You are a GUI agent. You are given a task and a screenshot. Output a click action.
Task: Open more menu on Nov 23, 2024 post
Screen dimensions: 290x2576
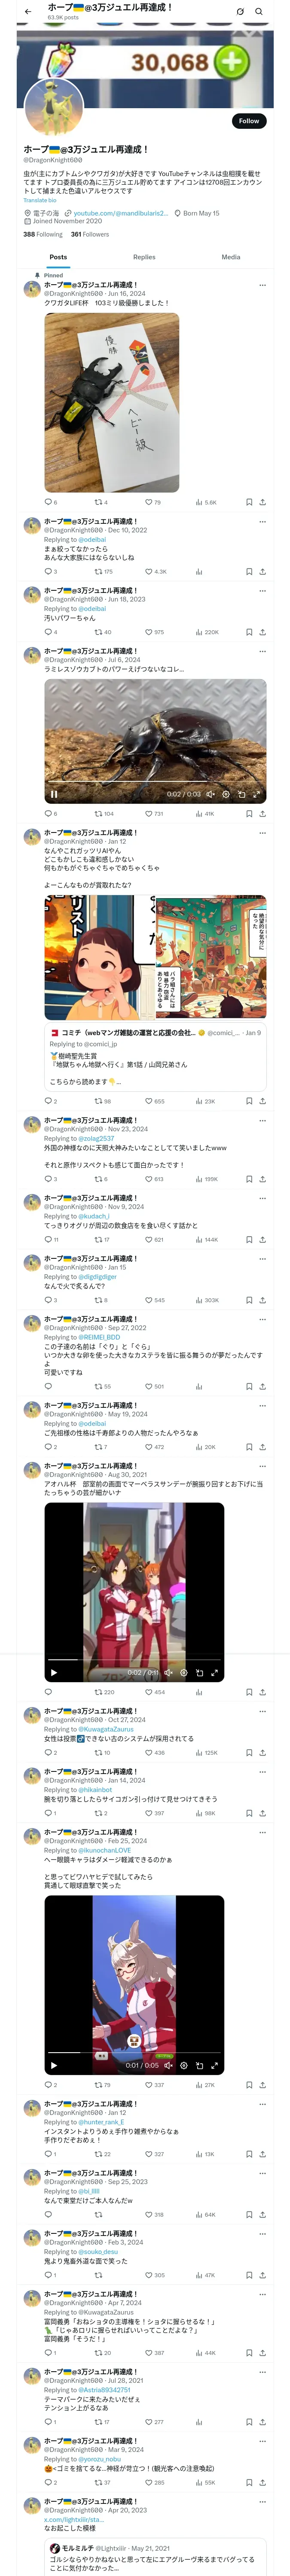[262, 1120]
